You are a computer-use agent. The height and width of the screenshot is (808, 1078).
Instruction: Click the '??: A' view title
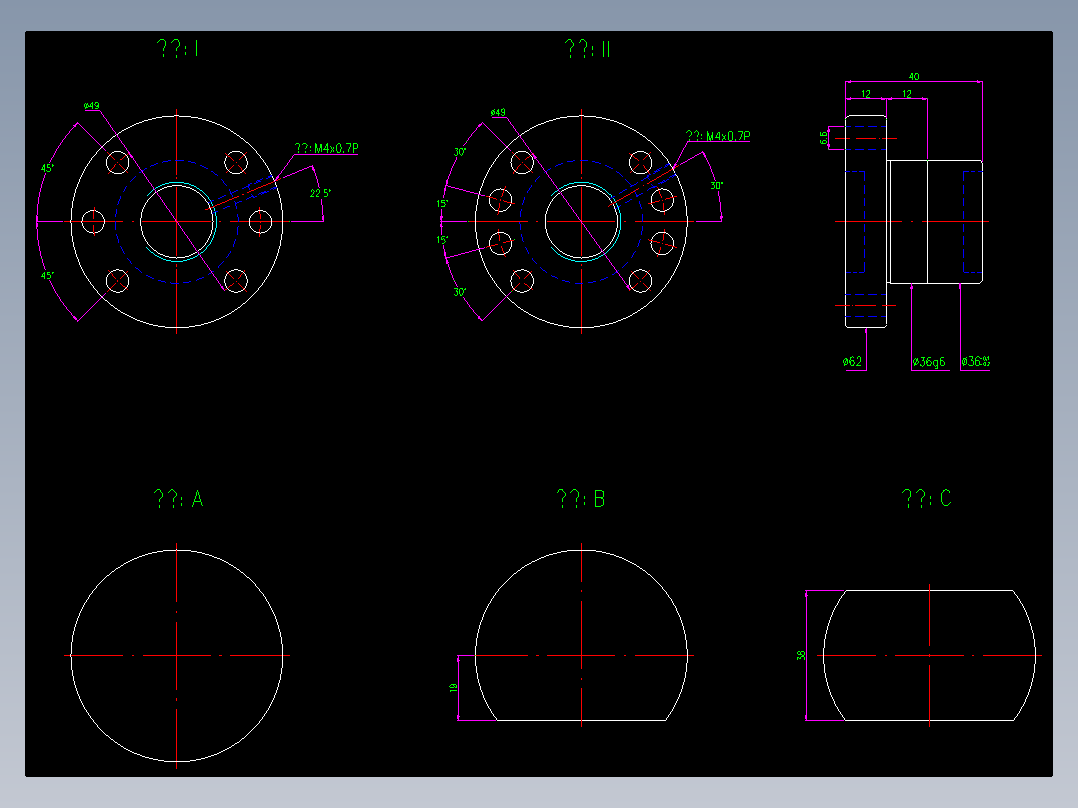click(178, 499)
